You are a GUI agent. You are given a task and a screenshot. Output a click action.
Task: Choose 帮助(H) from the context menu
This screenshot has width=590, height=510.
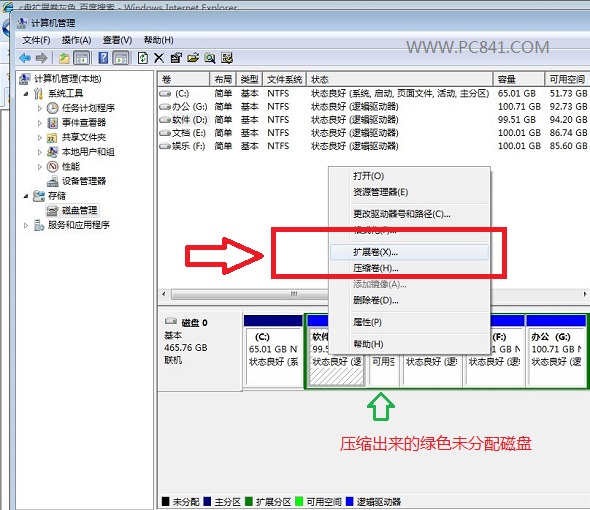click(409, 344)
